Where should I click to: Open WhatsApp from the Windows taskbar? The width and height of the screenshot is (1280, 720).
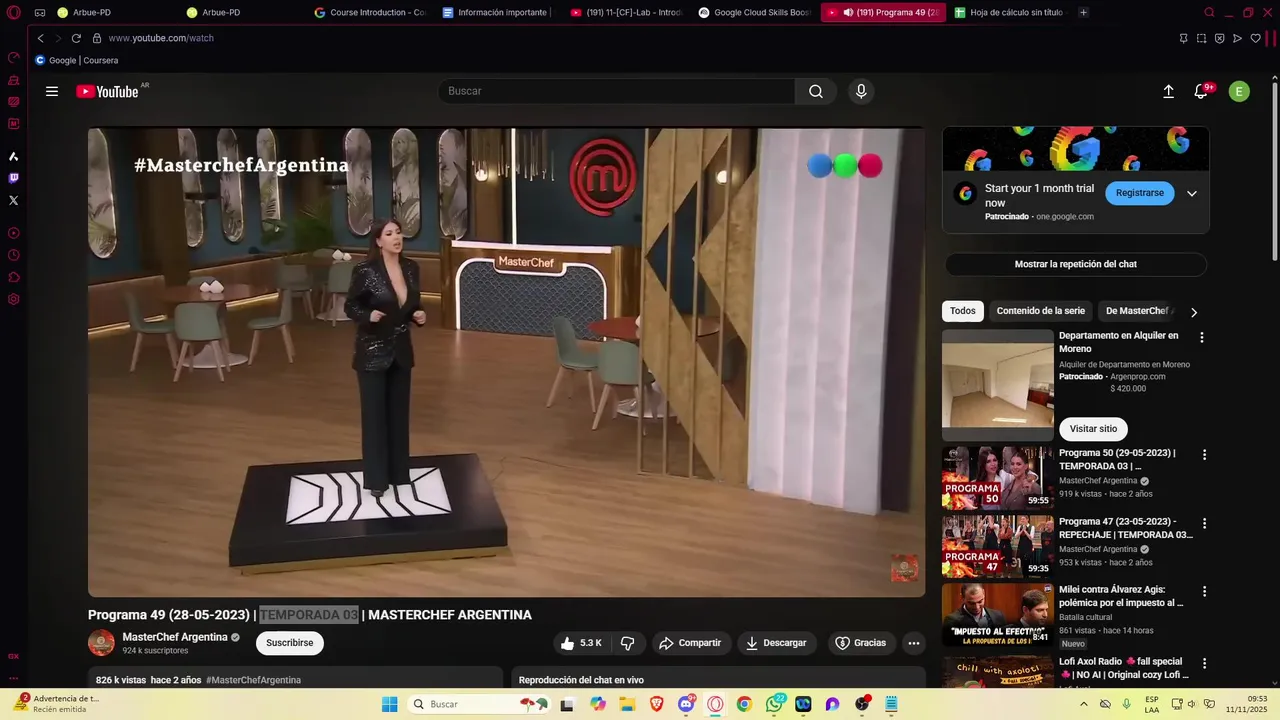774,704
